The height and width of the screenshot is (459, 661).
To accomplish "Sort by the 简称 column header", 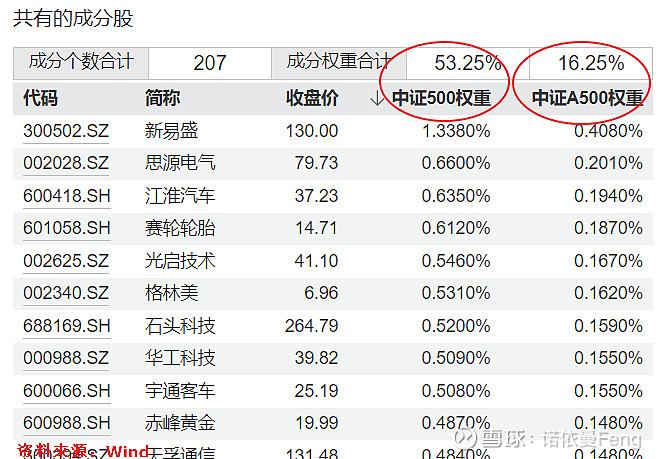I will click(162, 98).
